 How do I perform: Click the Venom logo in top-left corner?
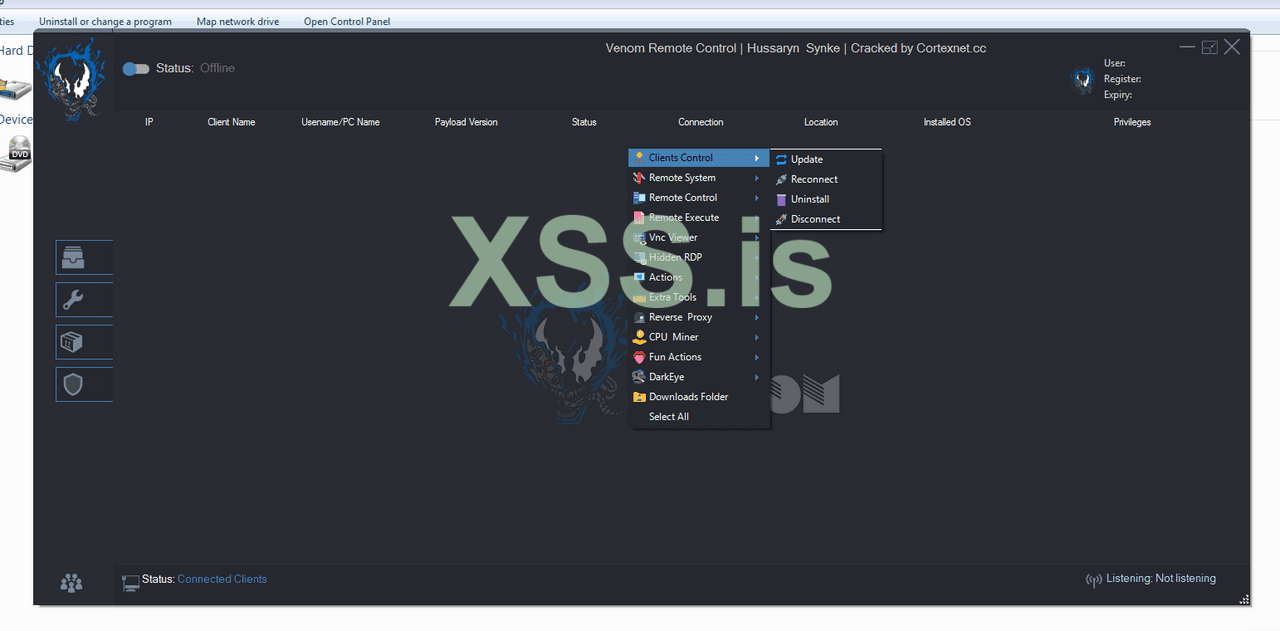(x=72, y=78)
